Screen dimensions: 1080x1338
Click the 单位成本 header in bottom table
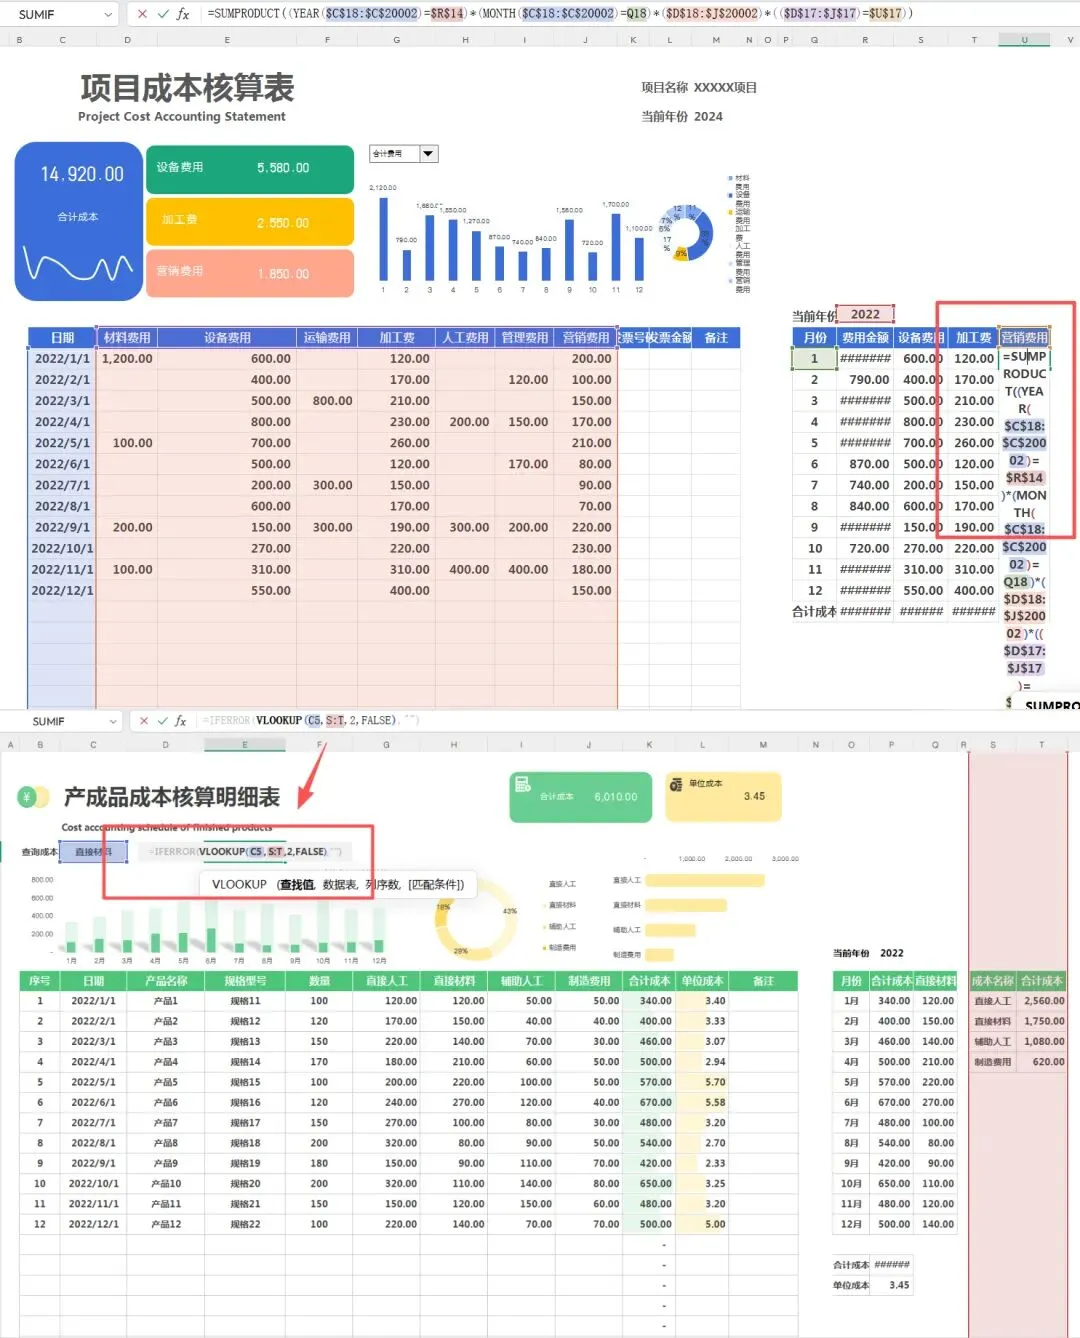[x=702, y=981]
